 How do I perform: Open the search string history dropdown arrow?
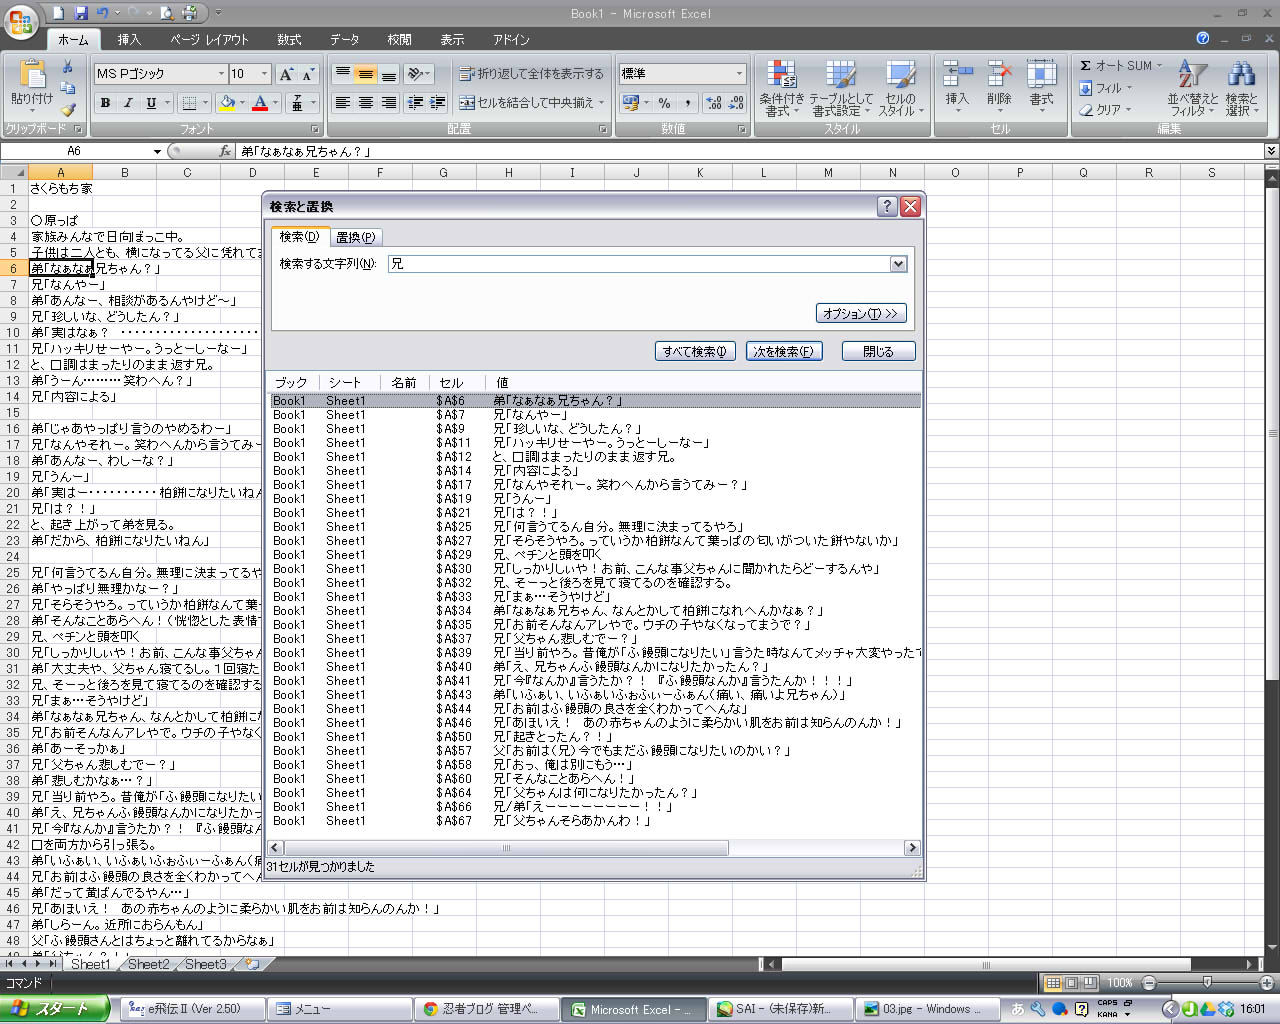[898, 264]
